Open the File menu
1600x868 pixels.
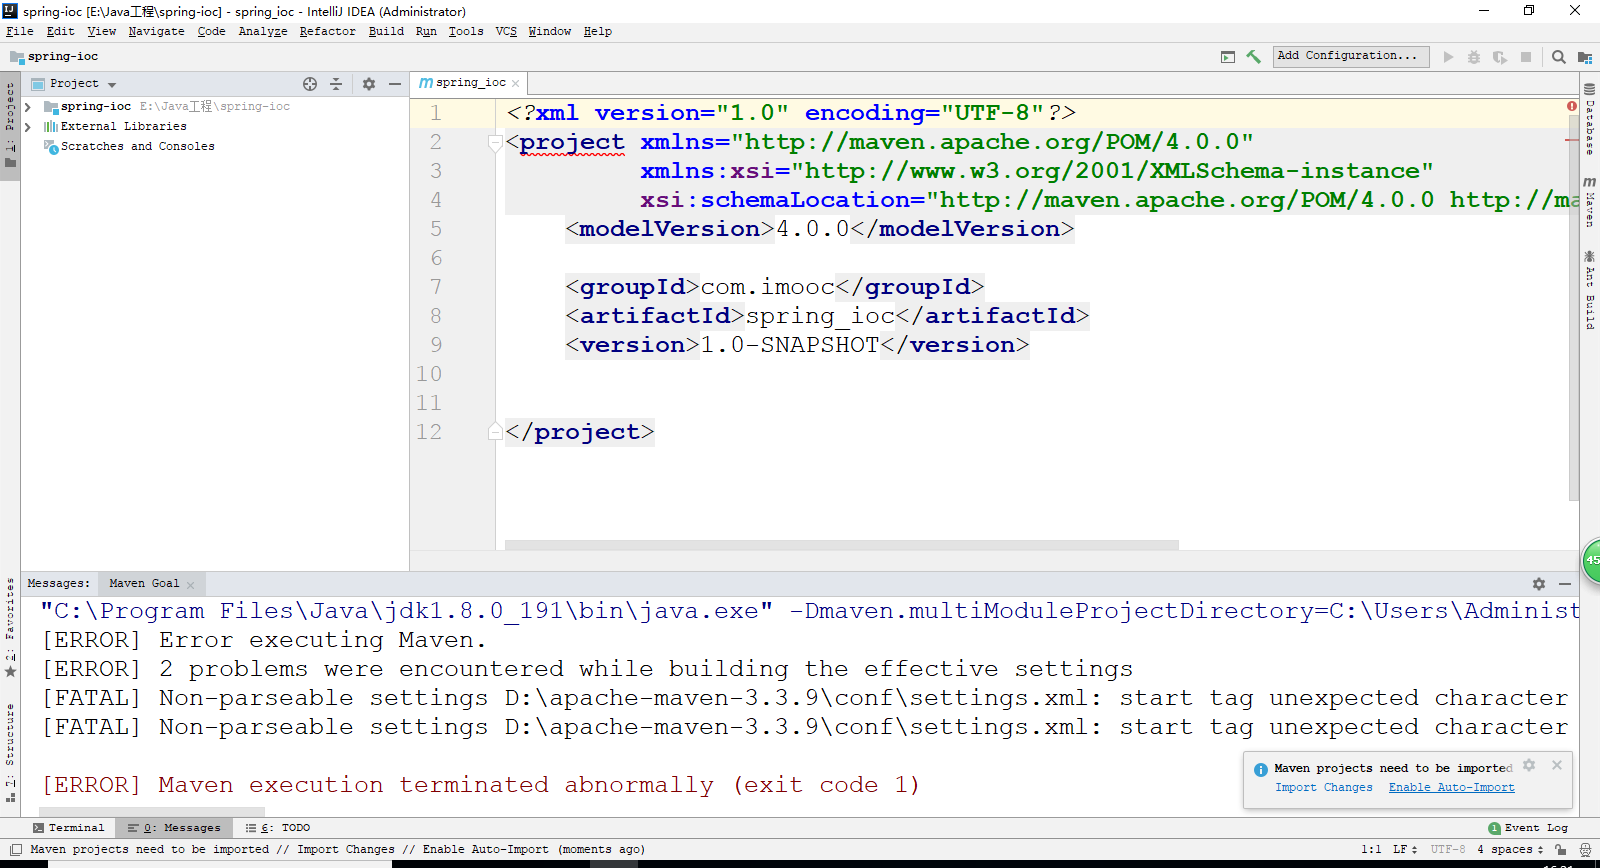pos(20,32)
